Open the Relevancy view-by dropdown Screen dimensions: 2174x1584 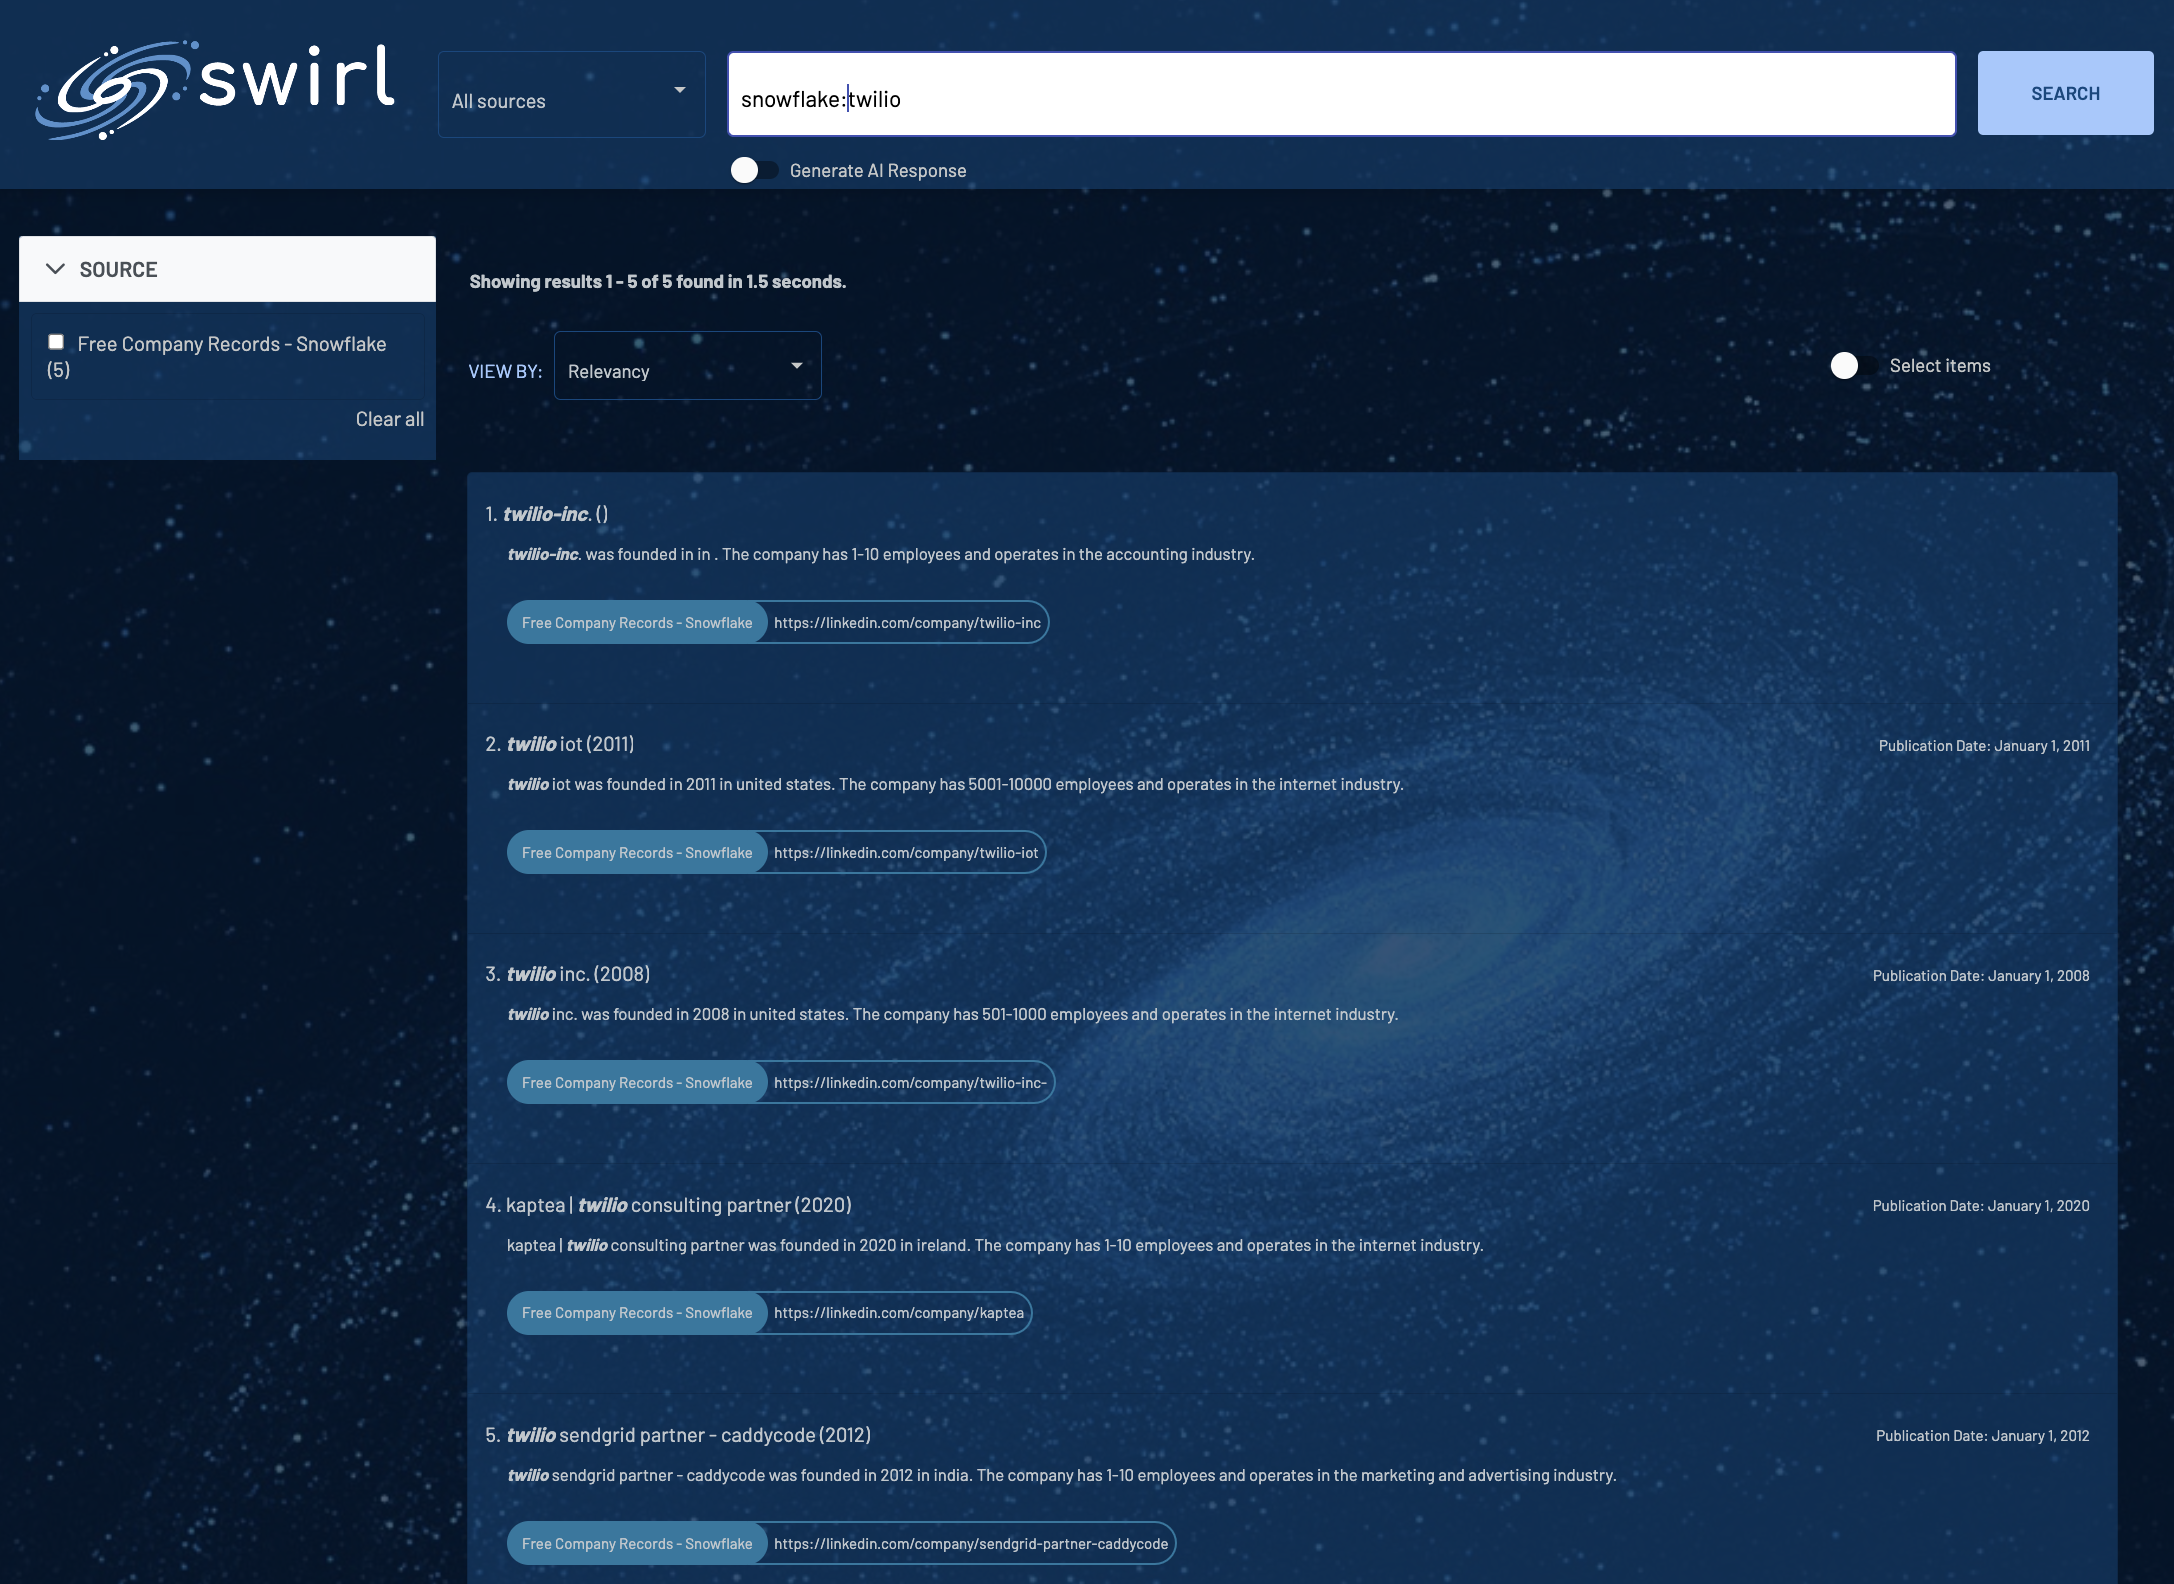(687, 368)
